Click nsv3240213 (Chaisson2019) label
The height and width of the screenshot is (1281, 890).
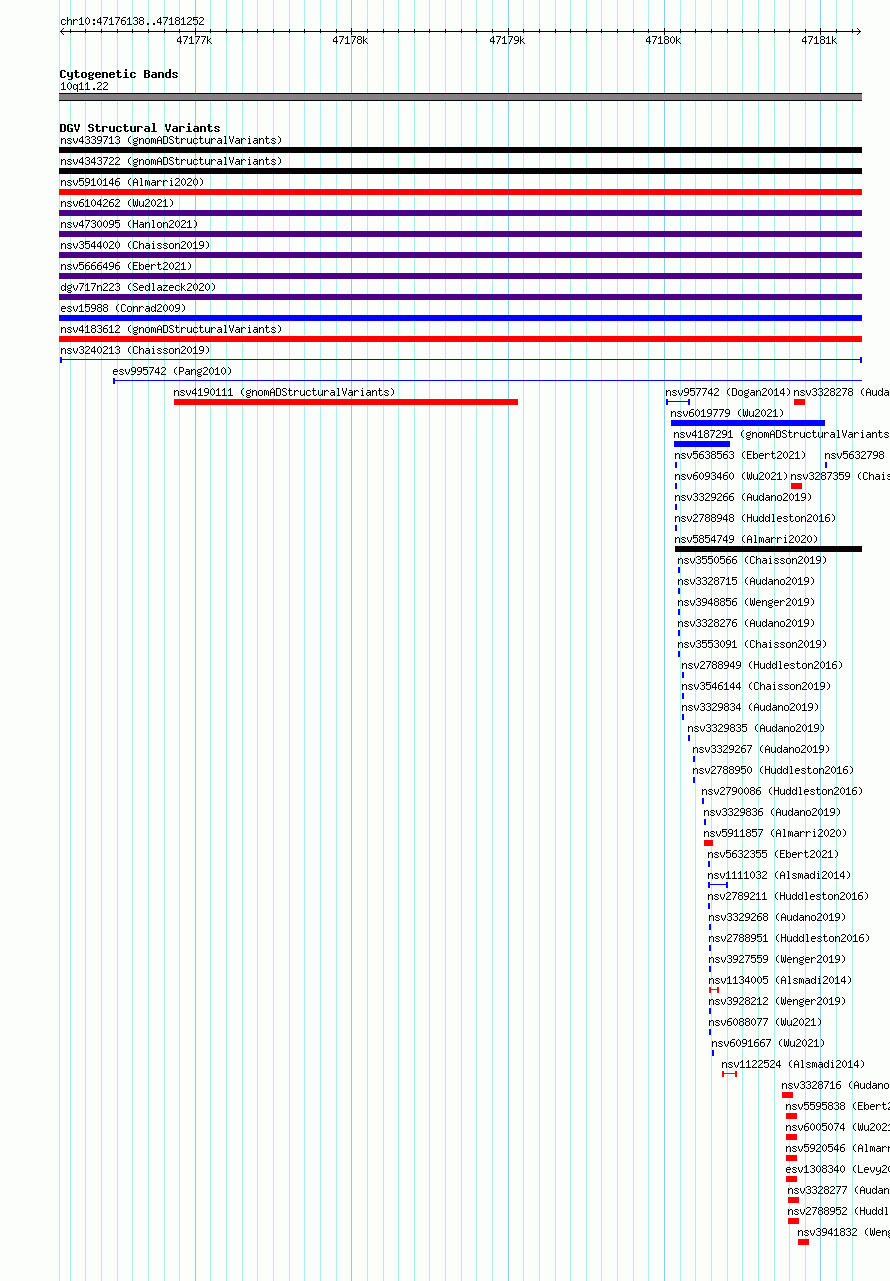135,350
